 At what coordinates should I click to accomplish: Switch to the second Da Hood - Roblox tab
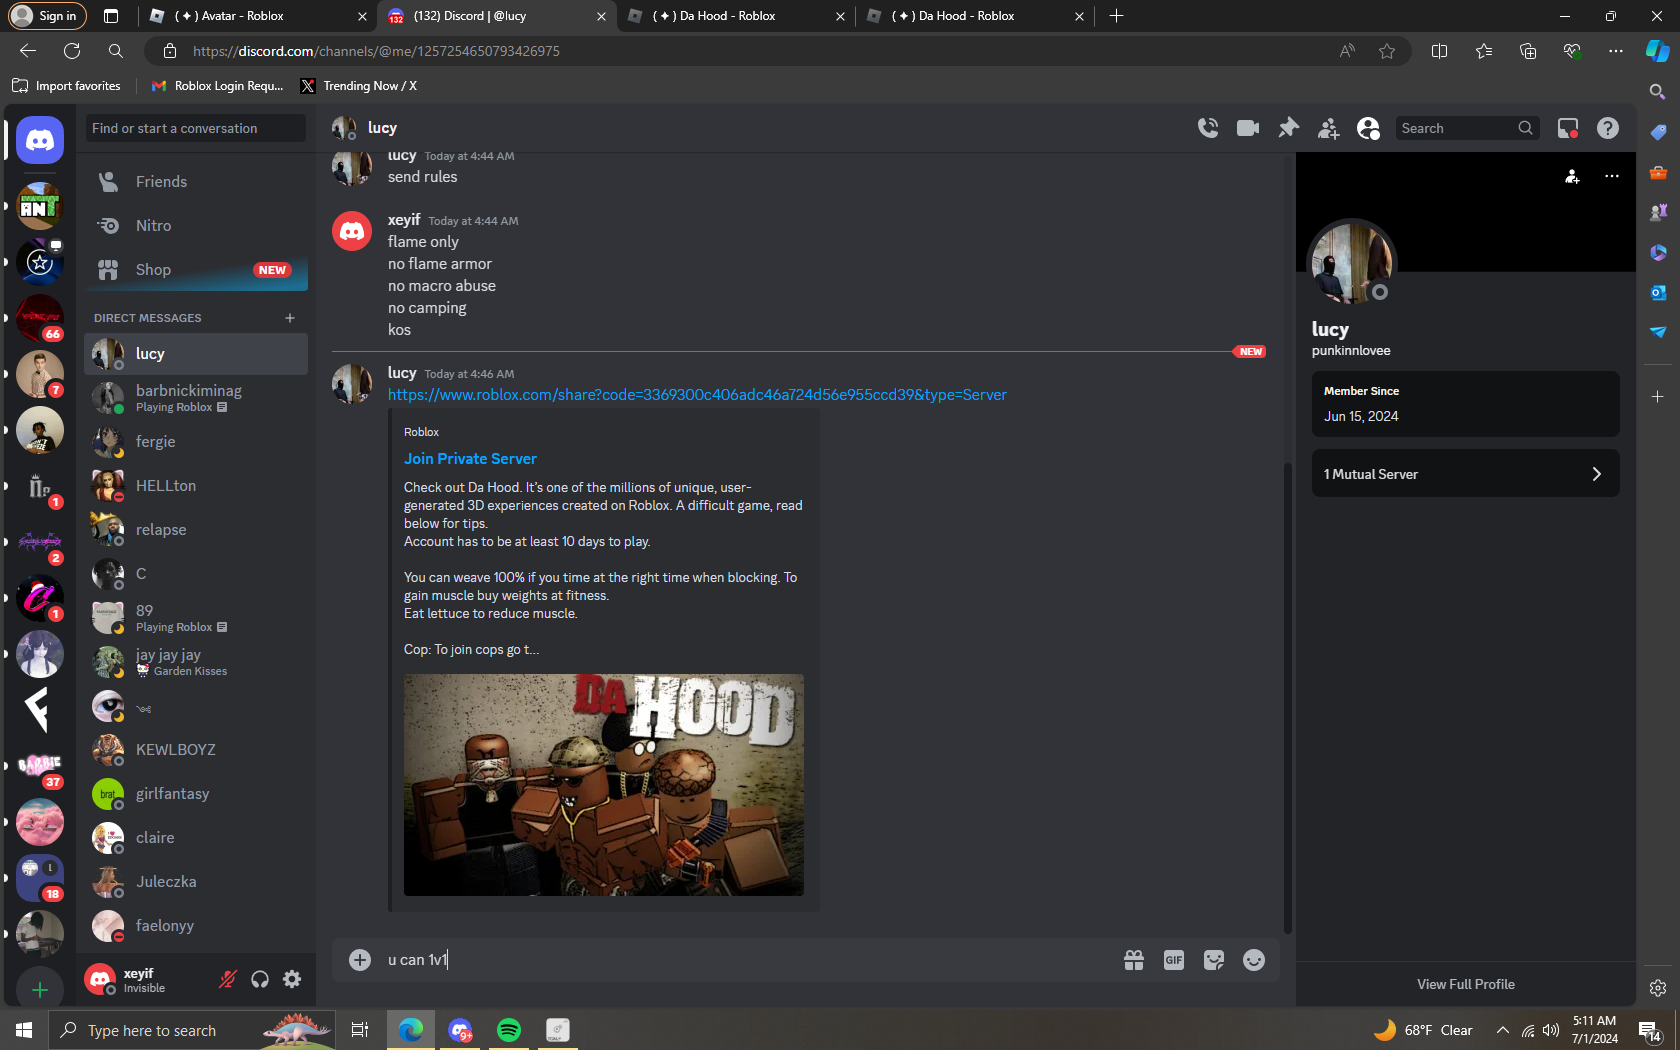click(x=975, y=16)
